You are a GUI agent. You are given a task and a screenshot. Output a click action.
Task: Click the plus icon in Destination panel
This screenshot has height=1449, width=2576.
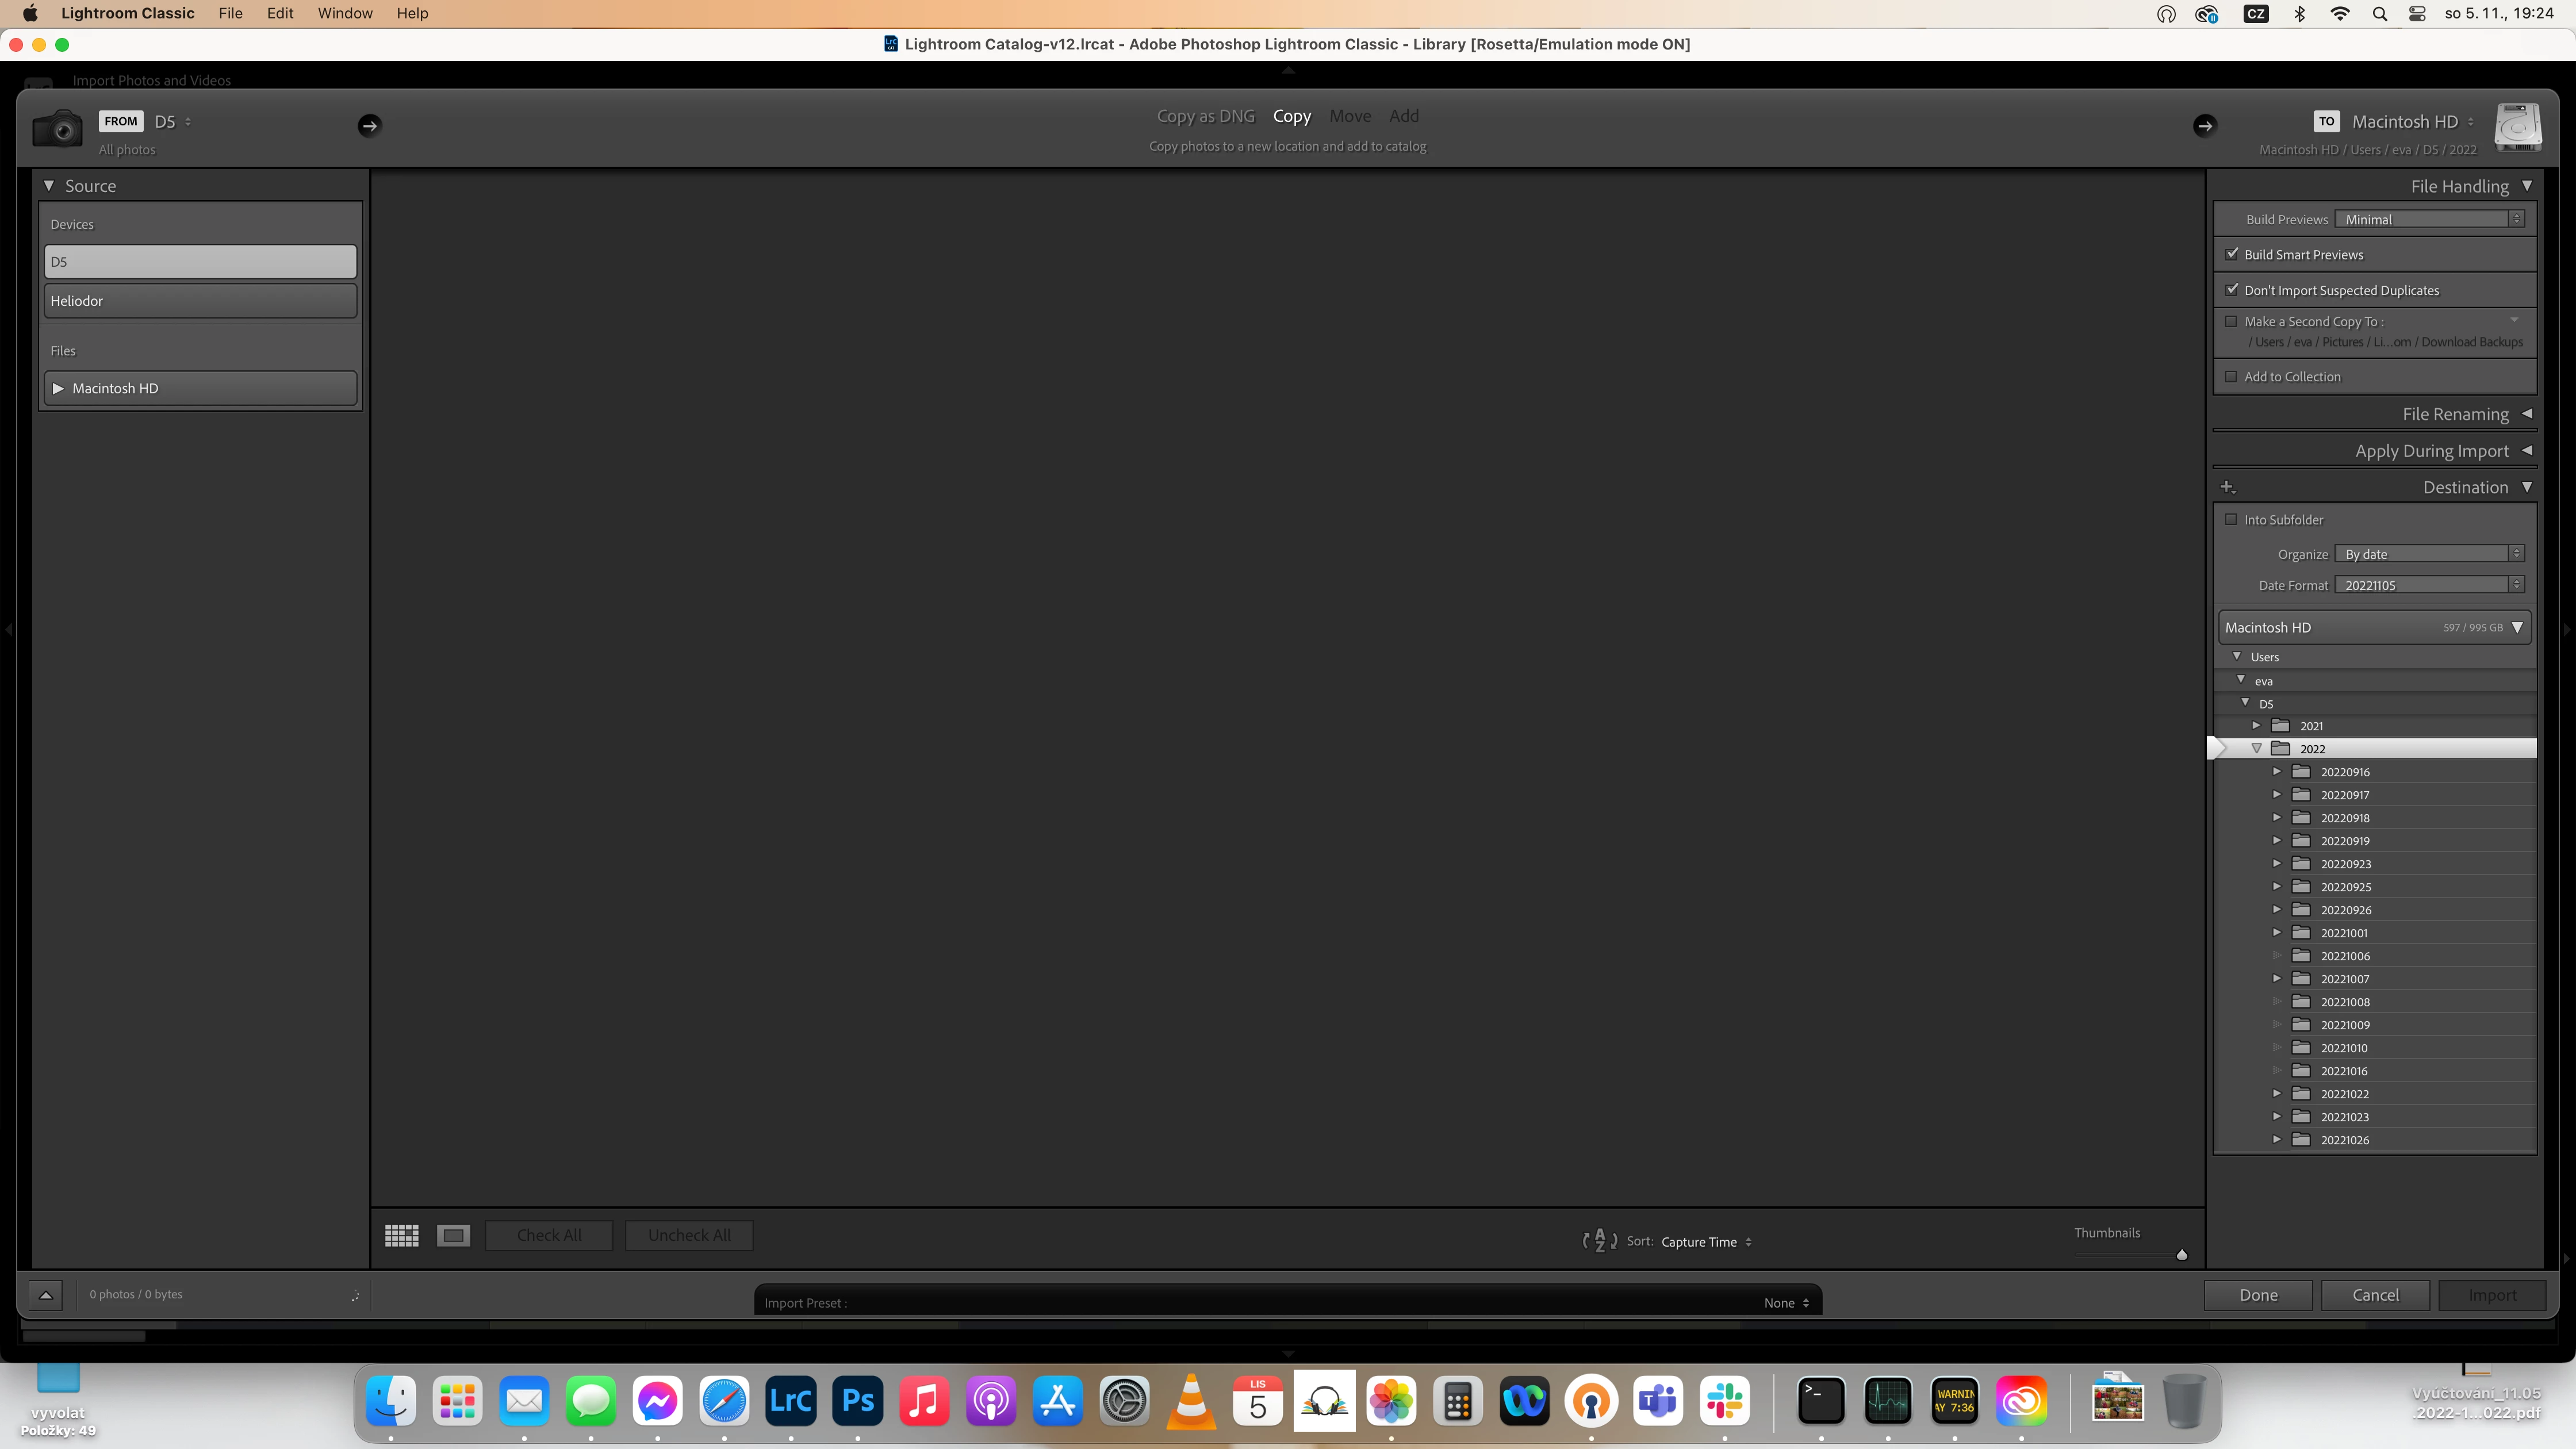[2227, 487]
